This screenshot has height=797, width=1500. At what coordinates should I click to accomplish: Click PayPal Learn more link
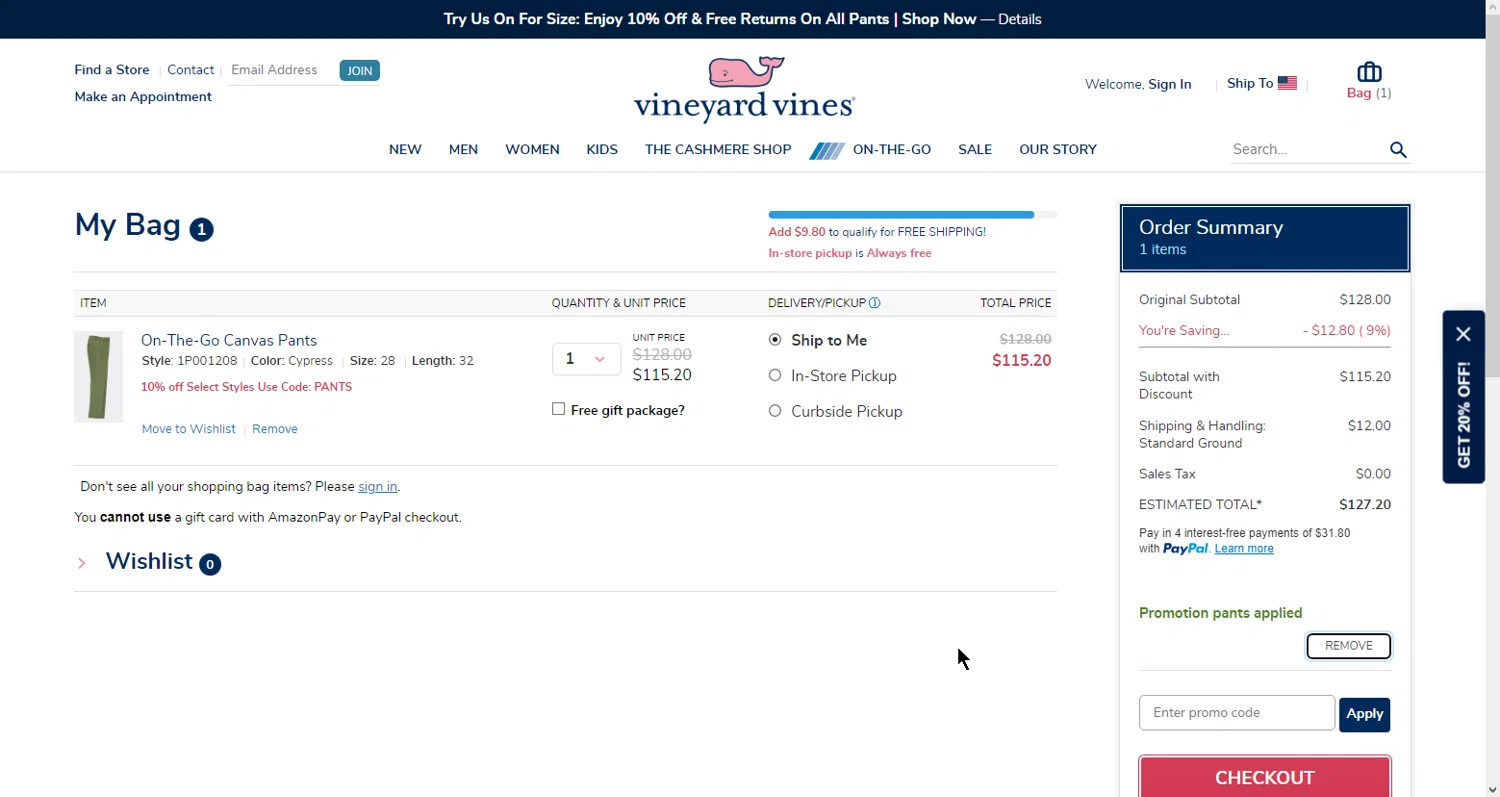[x=1244, y=549]
